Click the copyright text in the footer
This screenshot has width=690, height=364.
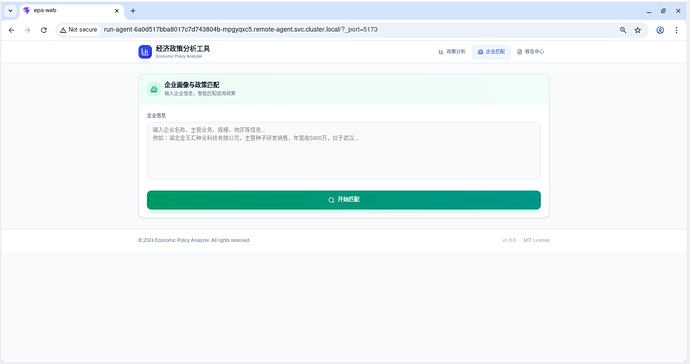(x=194, y=240)
